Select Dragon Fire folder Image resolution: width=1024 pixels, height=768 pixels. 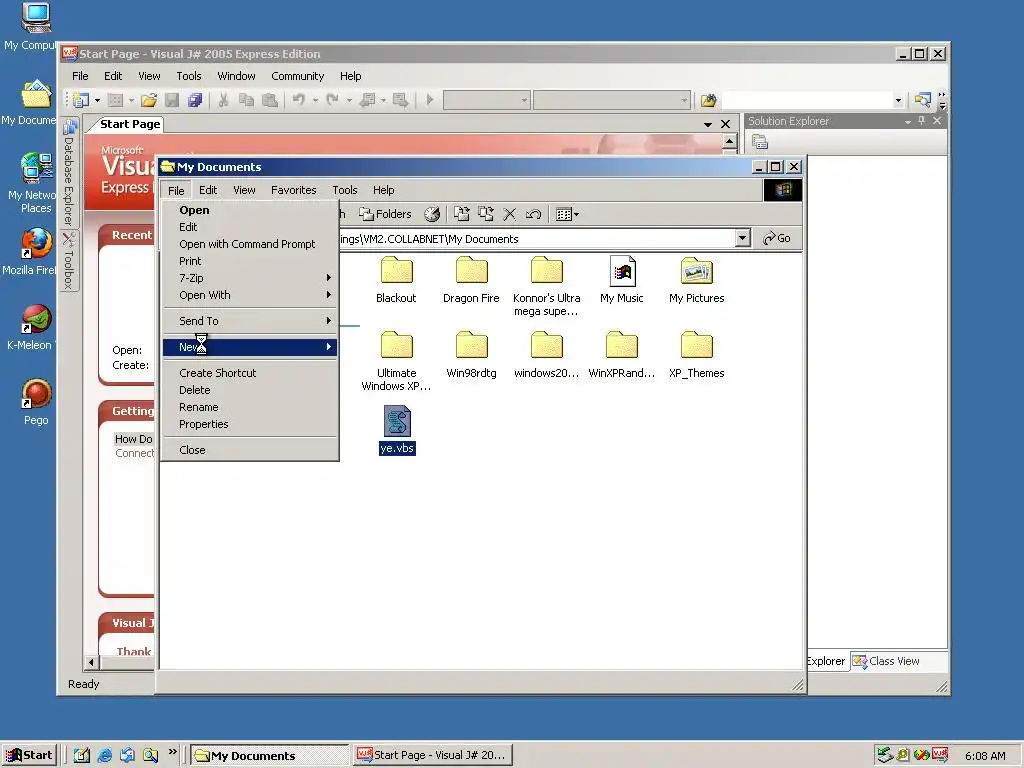(471, 280)
